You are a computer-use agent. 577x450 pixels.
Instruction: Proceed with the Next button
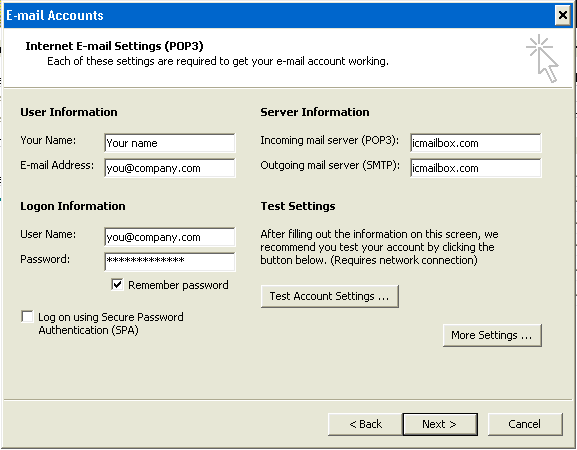pos(440,424)
